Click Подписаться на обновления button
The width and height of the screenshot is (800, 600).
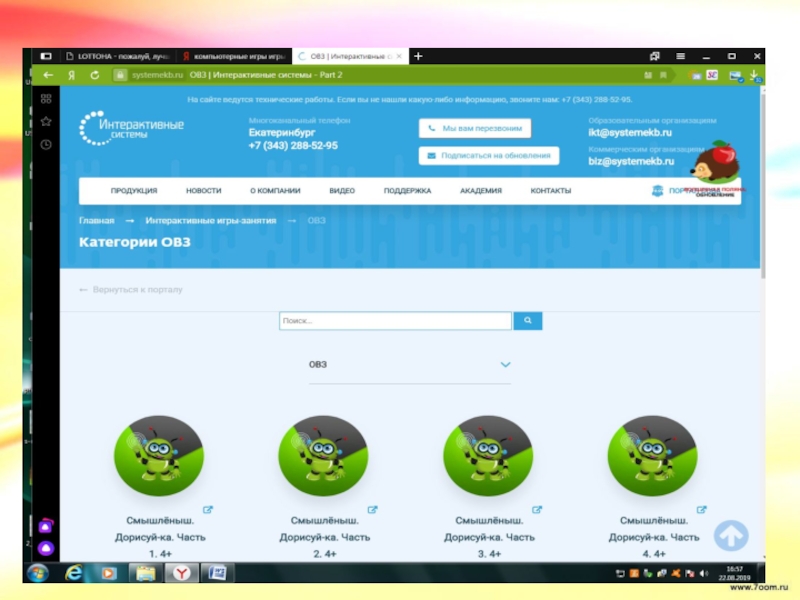coord(489,155)
